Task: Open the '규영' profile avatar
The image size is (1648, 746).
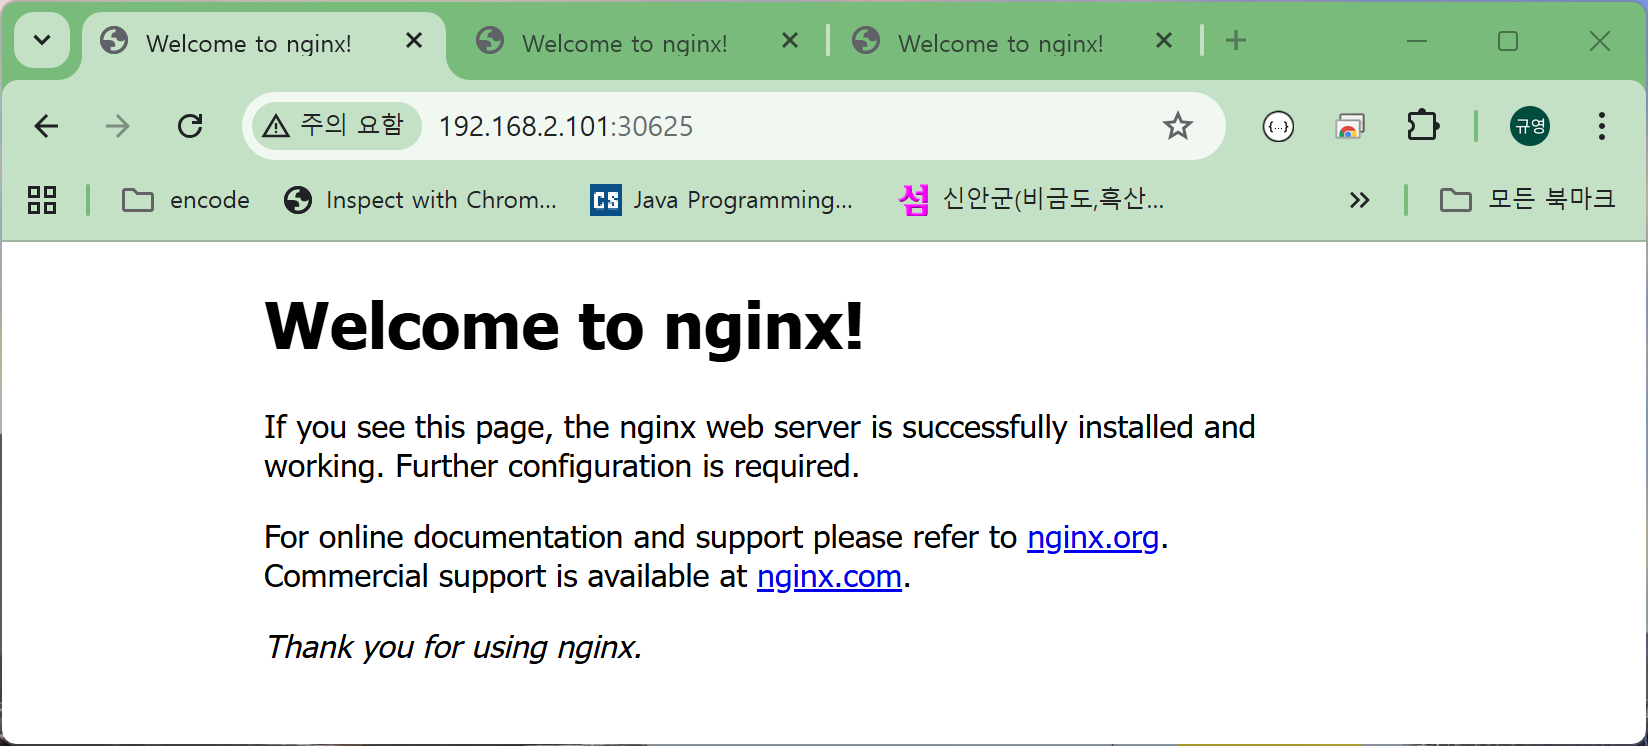Action: pyautogui.click(x=1530, y=126)
